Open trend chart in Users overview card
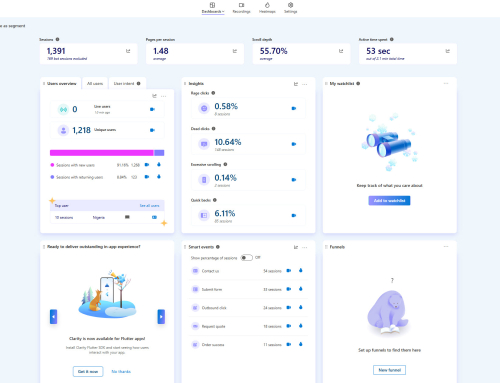 [154, 96]
